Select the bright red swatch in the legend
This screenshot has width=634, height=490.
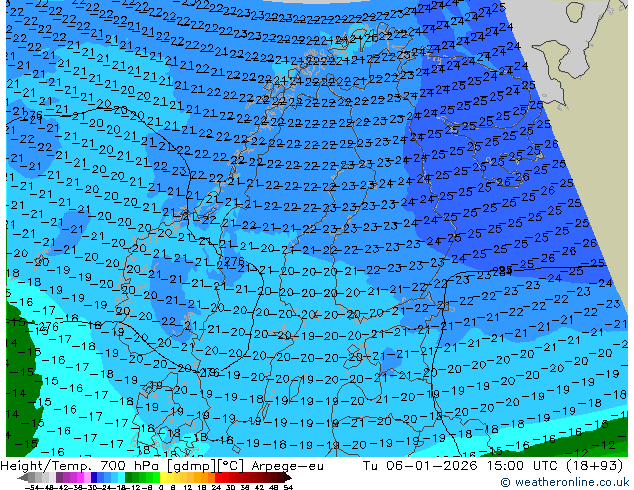coord(218,477)
